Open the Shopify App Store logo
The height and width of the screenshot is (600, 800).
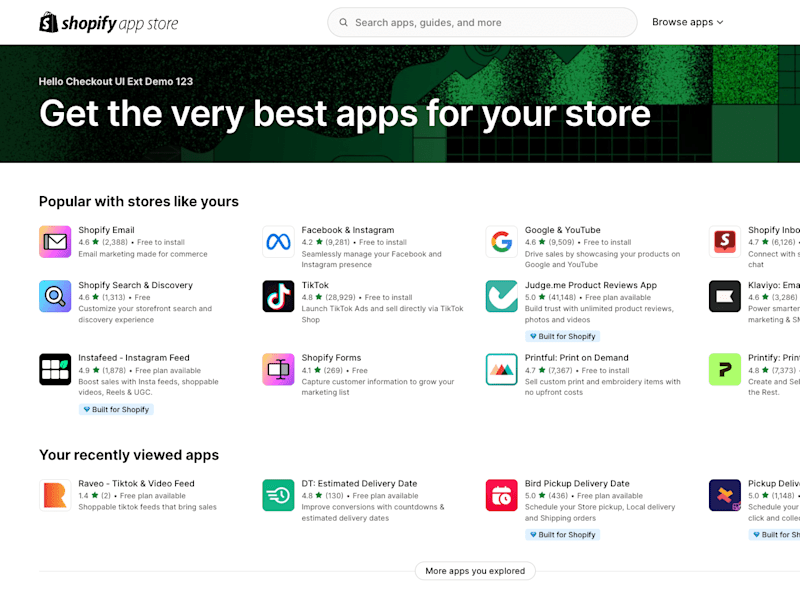[x=109, y=22]
